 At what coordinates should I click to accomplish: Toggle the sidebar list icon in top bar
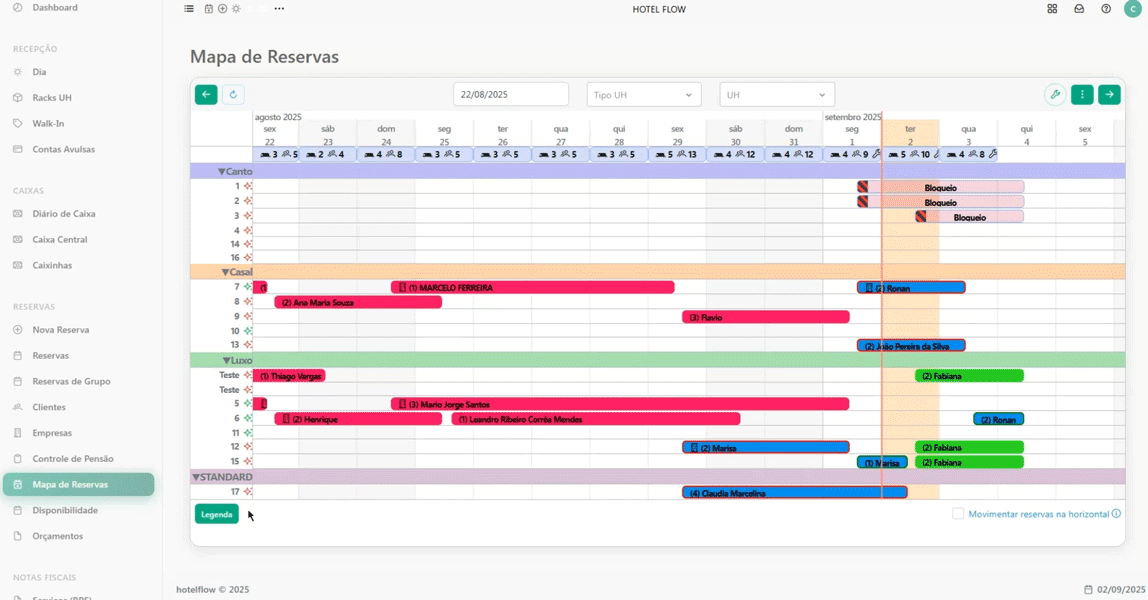[189, 9]
